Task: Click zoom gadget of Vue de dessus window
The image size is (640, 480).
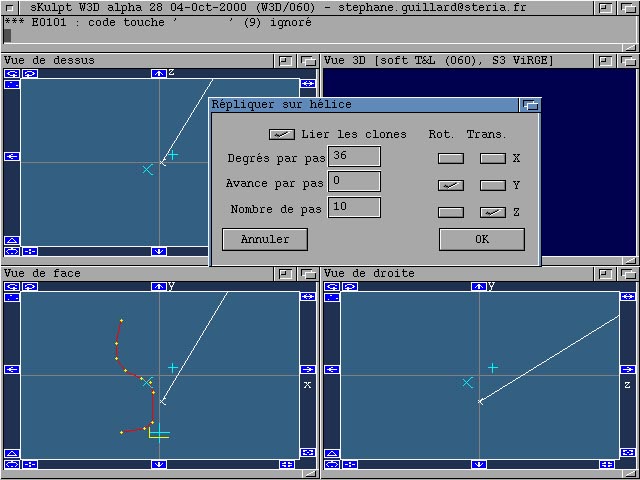Action: pyautogui.click(x=285, y=61)
